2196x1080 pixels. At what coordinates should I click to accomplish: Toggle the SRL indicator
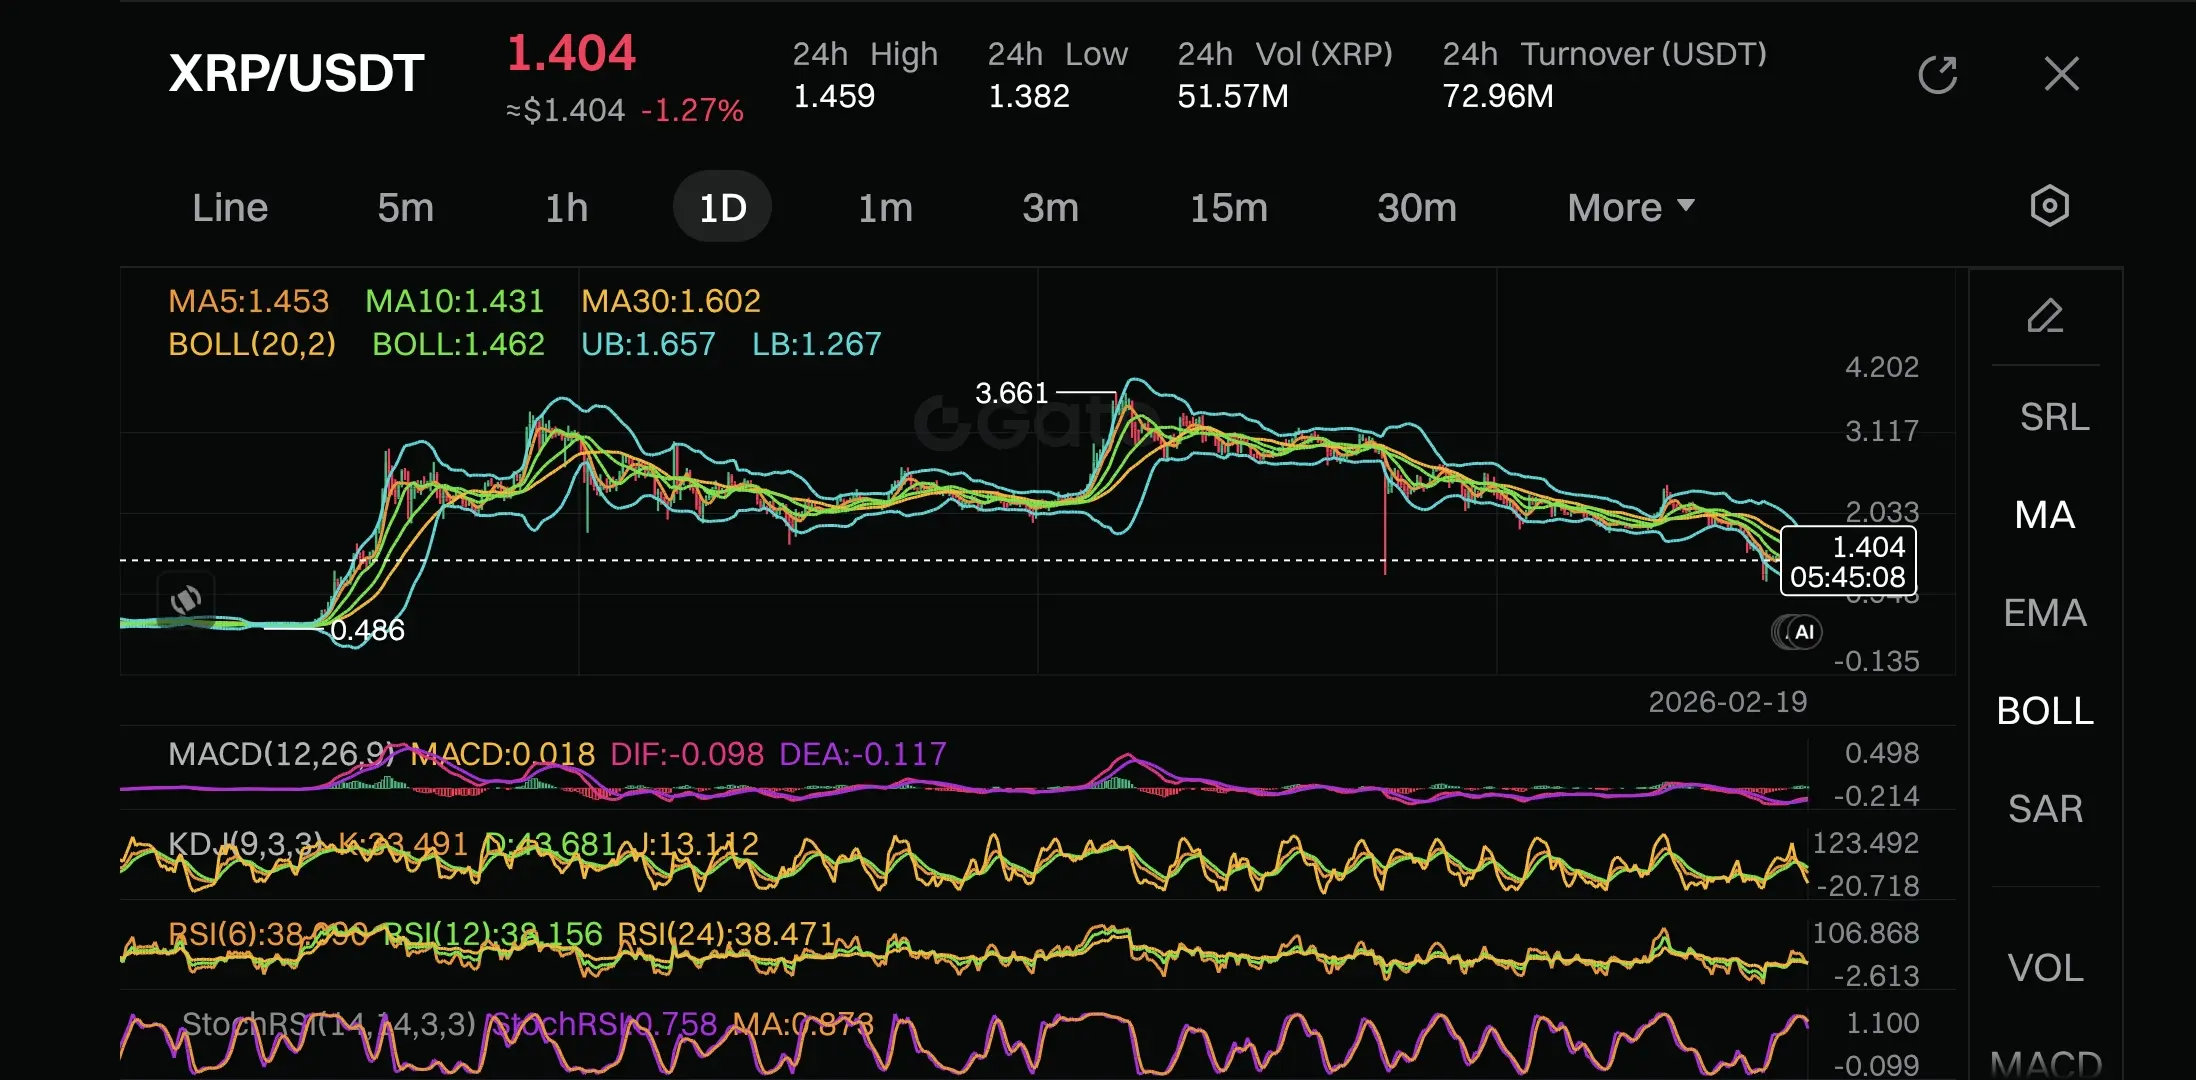tap(2054, 417)
